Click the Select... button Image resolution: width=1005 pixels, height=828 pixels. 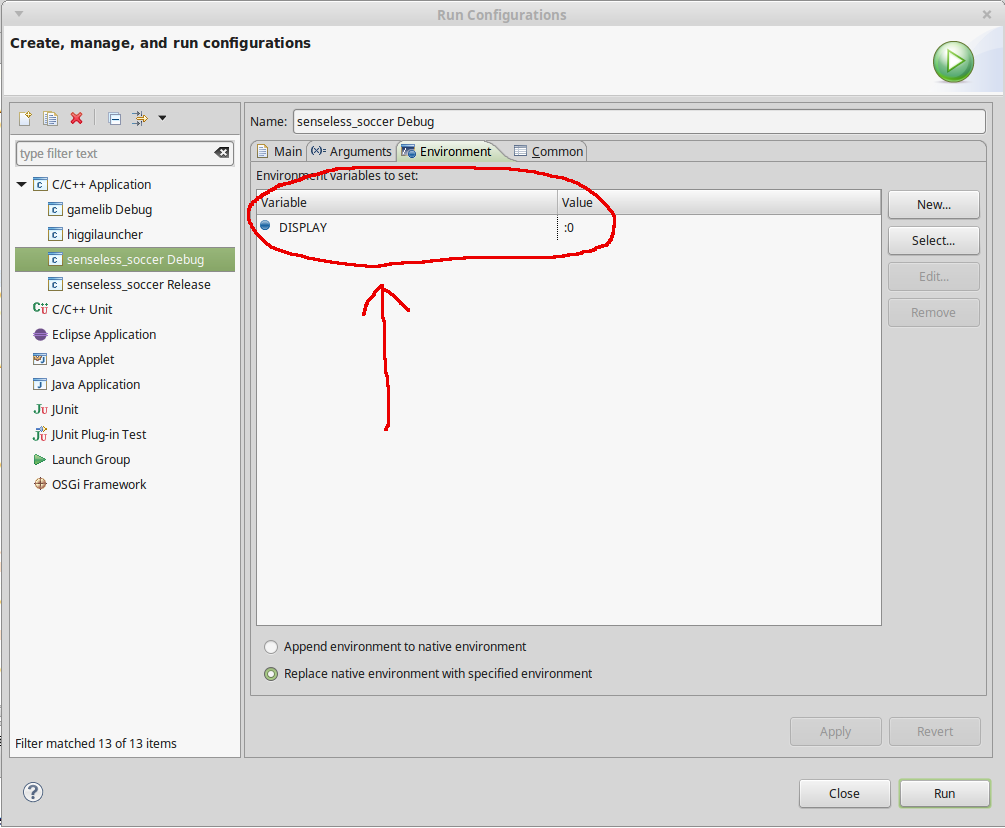[933, 240]
